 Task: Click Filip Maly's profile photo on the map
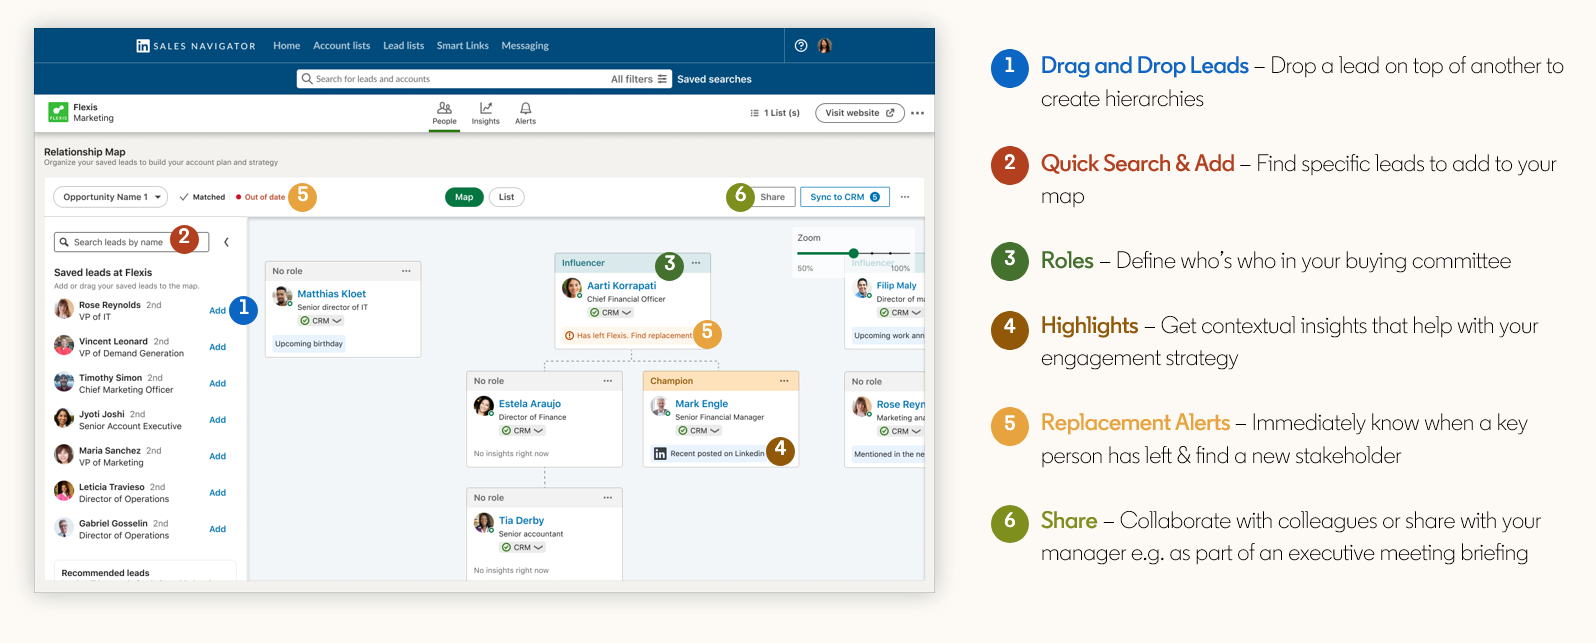(863, 288)
